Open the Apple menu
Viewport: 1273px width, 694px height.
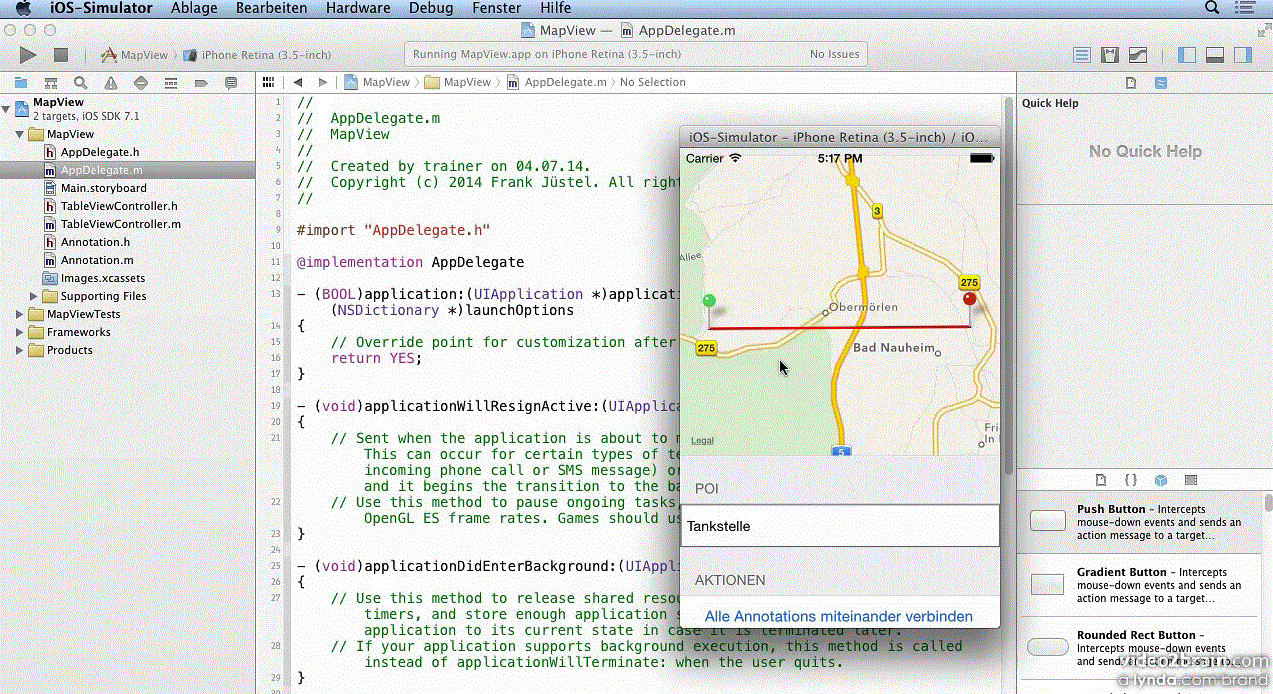[x=24, y=8]
